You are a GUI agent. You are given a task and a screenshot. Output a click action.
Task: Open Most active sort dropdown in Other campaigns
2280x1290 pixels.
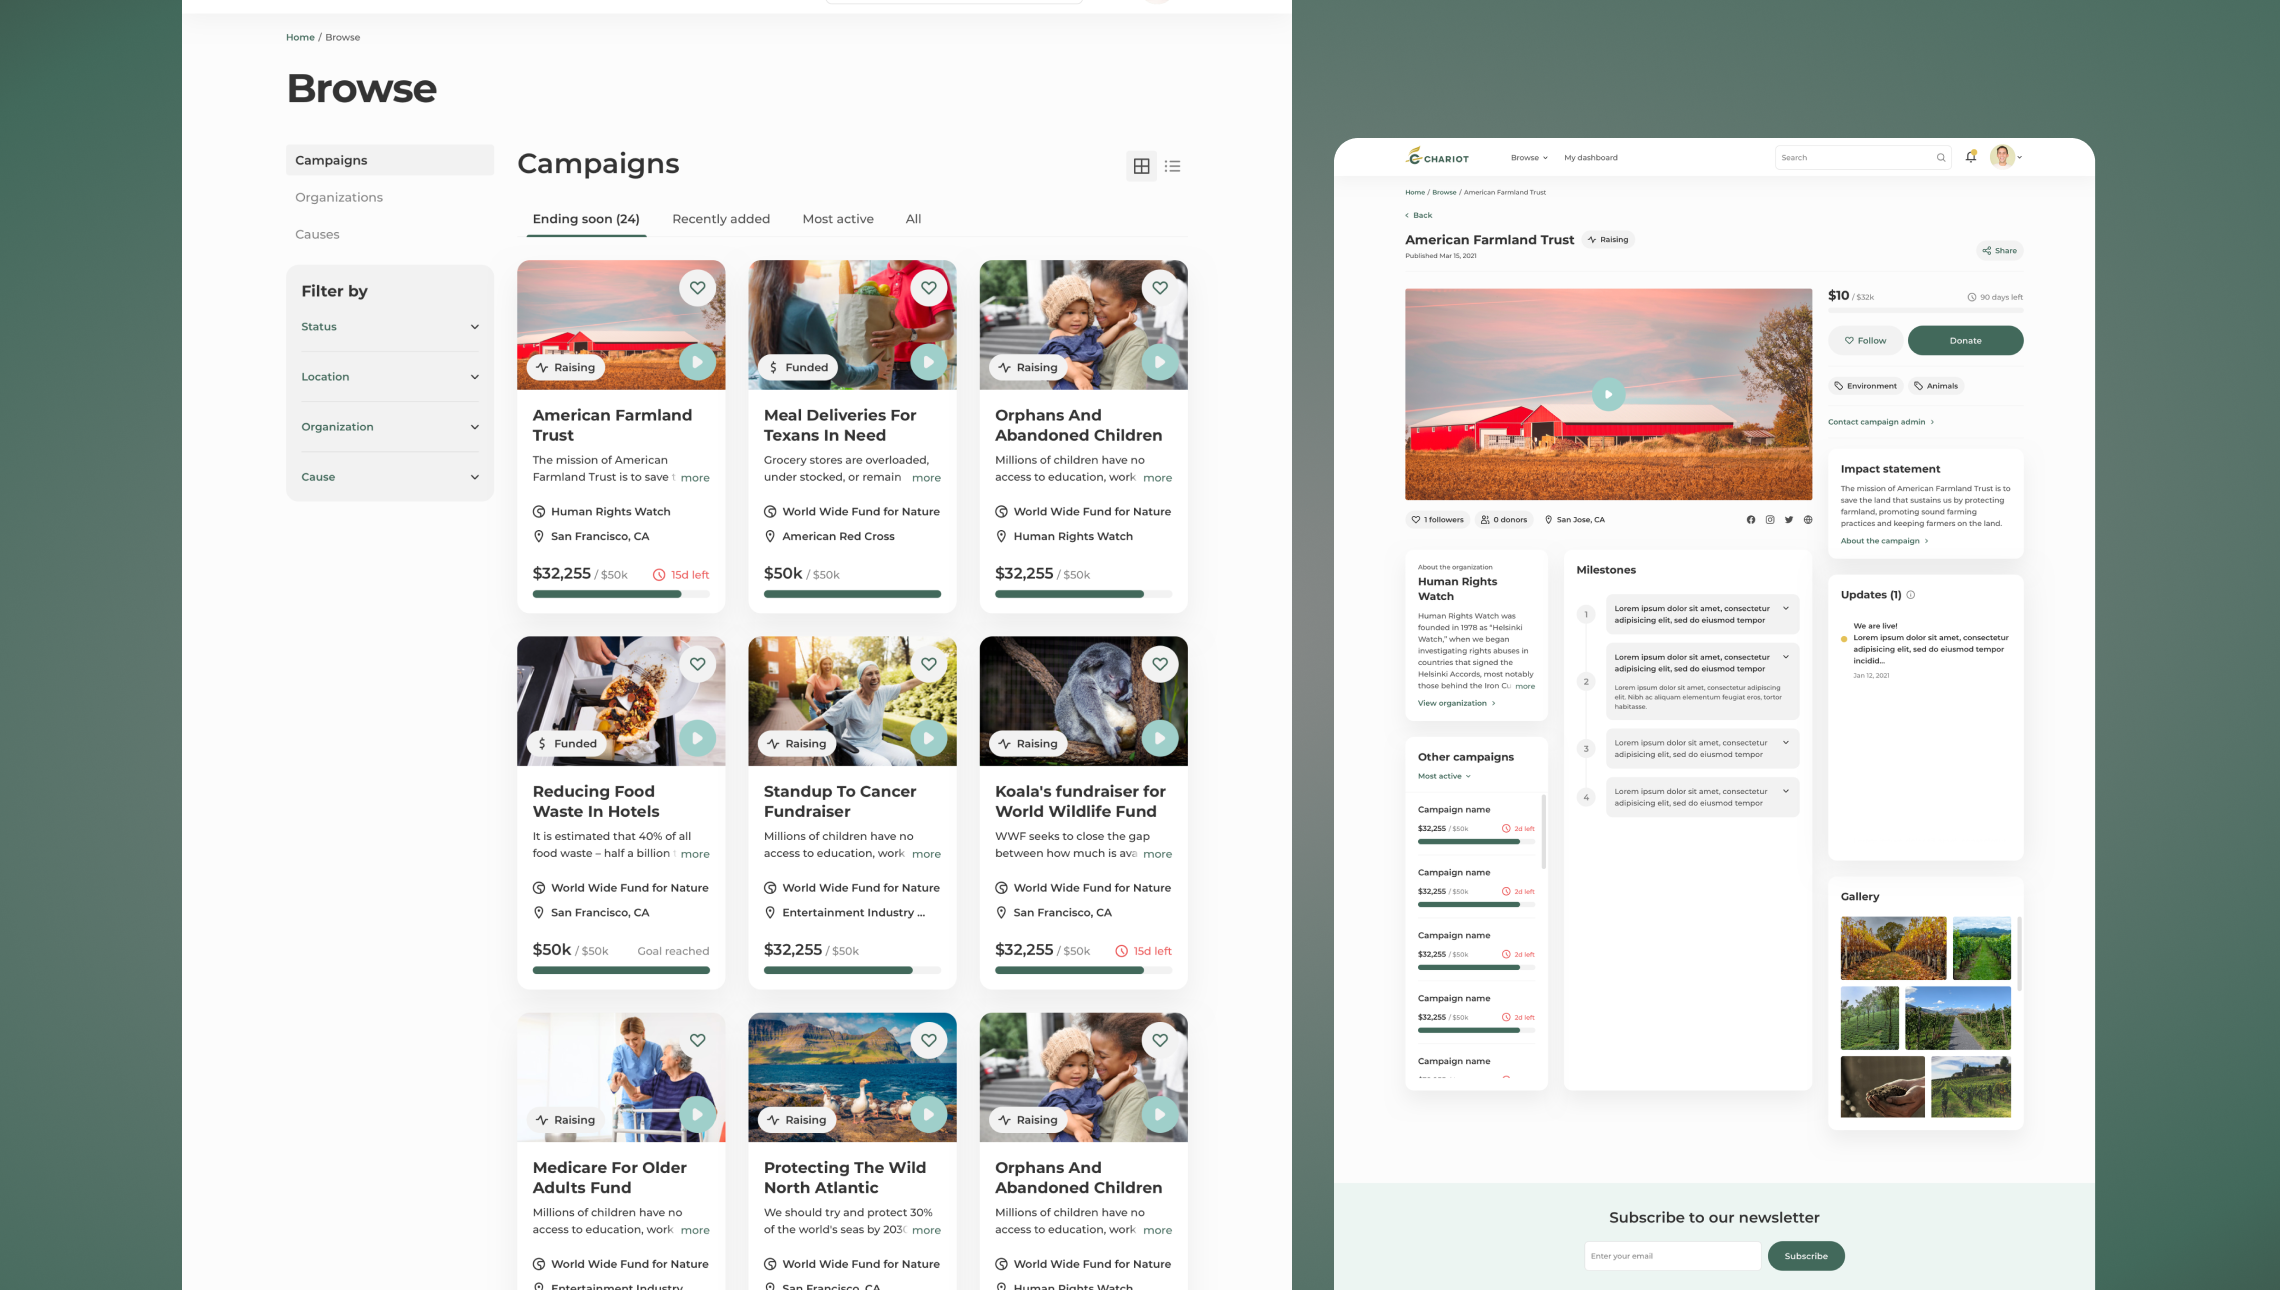pos(1444,776)
